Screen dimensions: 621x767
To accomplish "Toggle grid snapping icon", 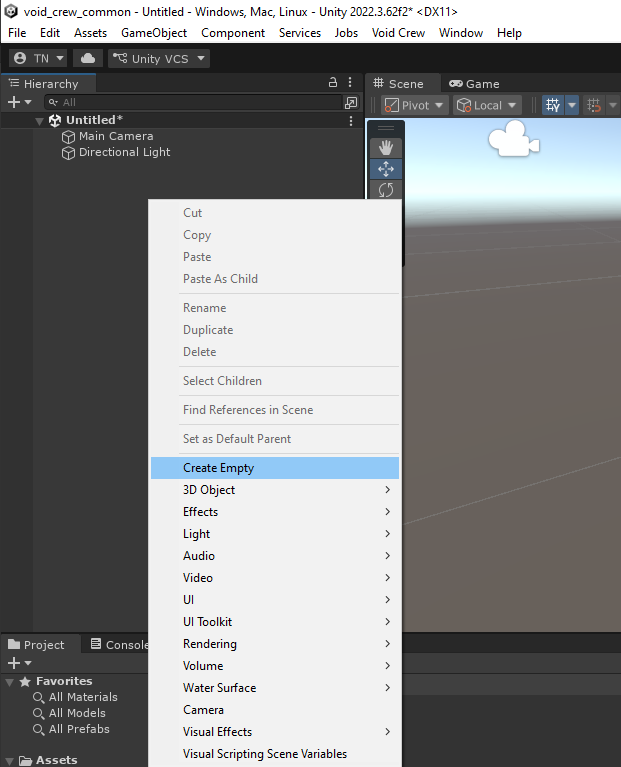I will (553, 105).
